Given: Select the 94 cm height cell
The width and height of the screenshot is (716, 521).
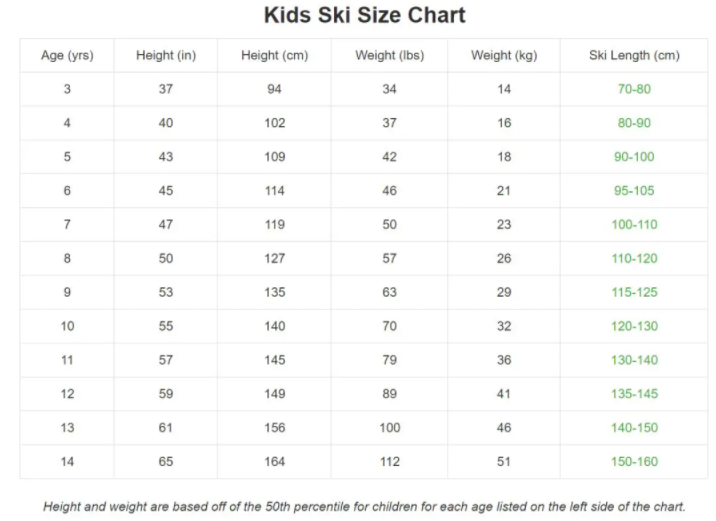Looking at the screenshot, I should (x=274, y=89).
